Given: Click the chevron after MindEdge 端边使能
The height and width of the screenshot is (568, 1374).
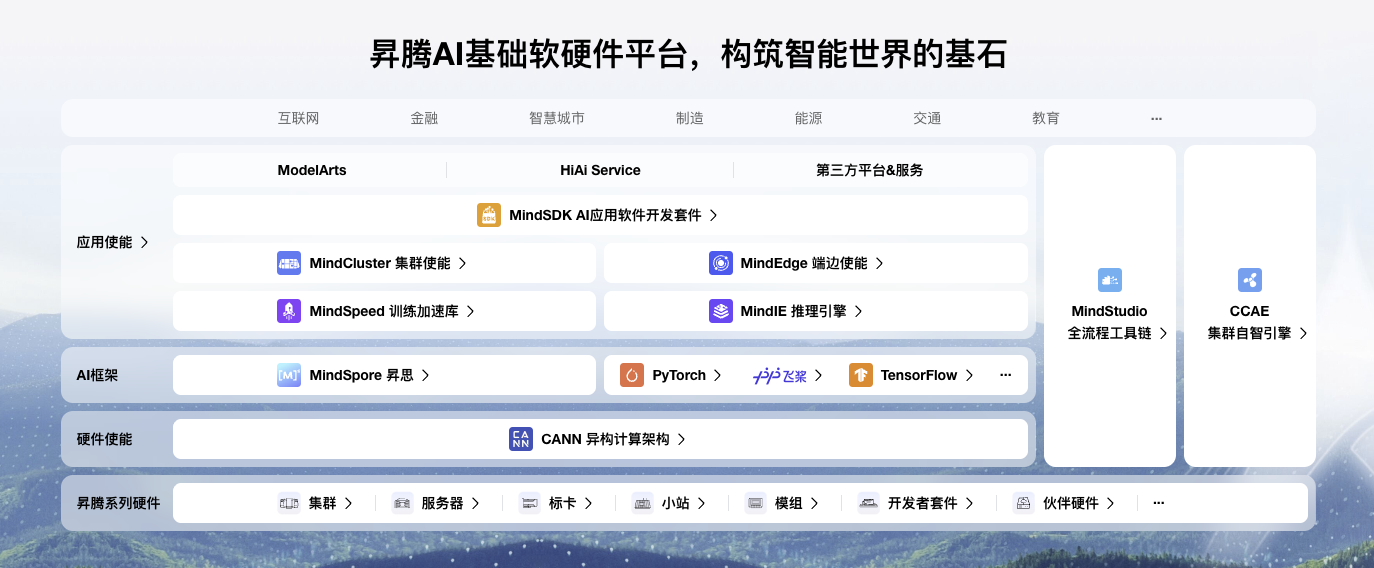Looking at the screenshot, I should (x=880, y=263).
